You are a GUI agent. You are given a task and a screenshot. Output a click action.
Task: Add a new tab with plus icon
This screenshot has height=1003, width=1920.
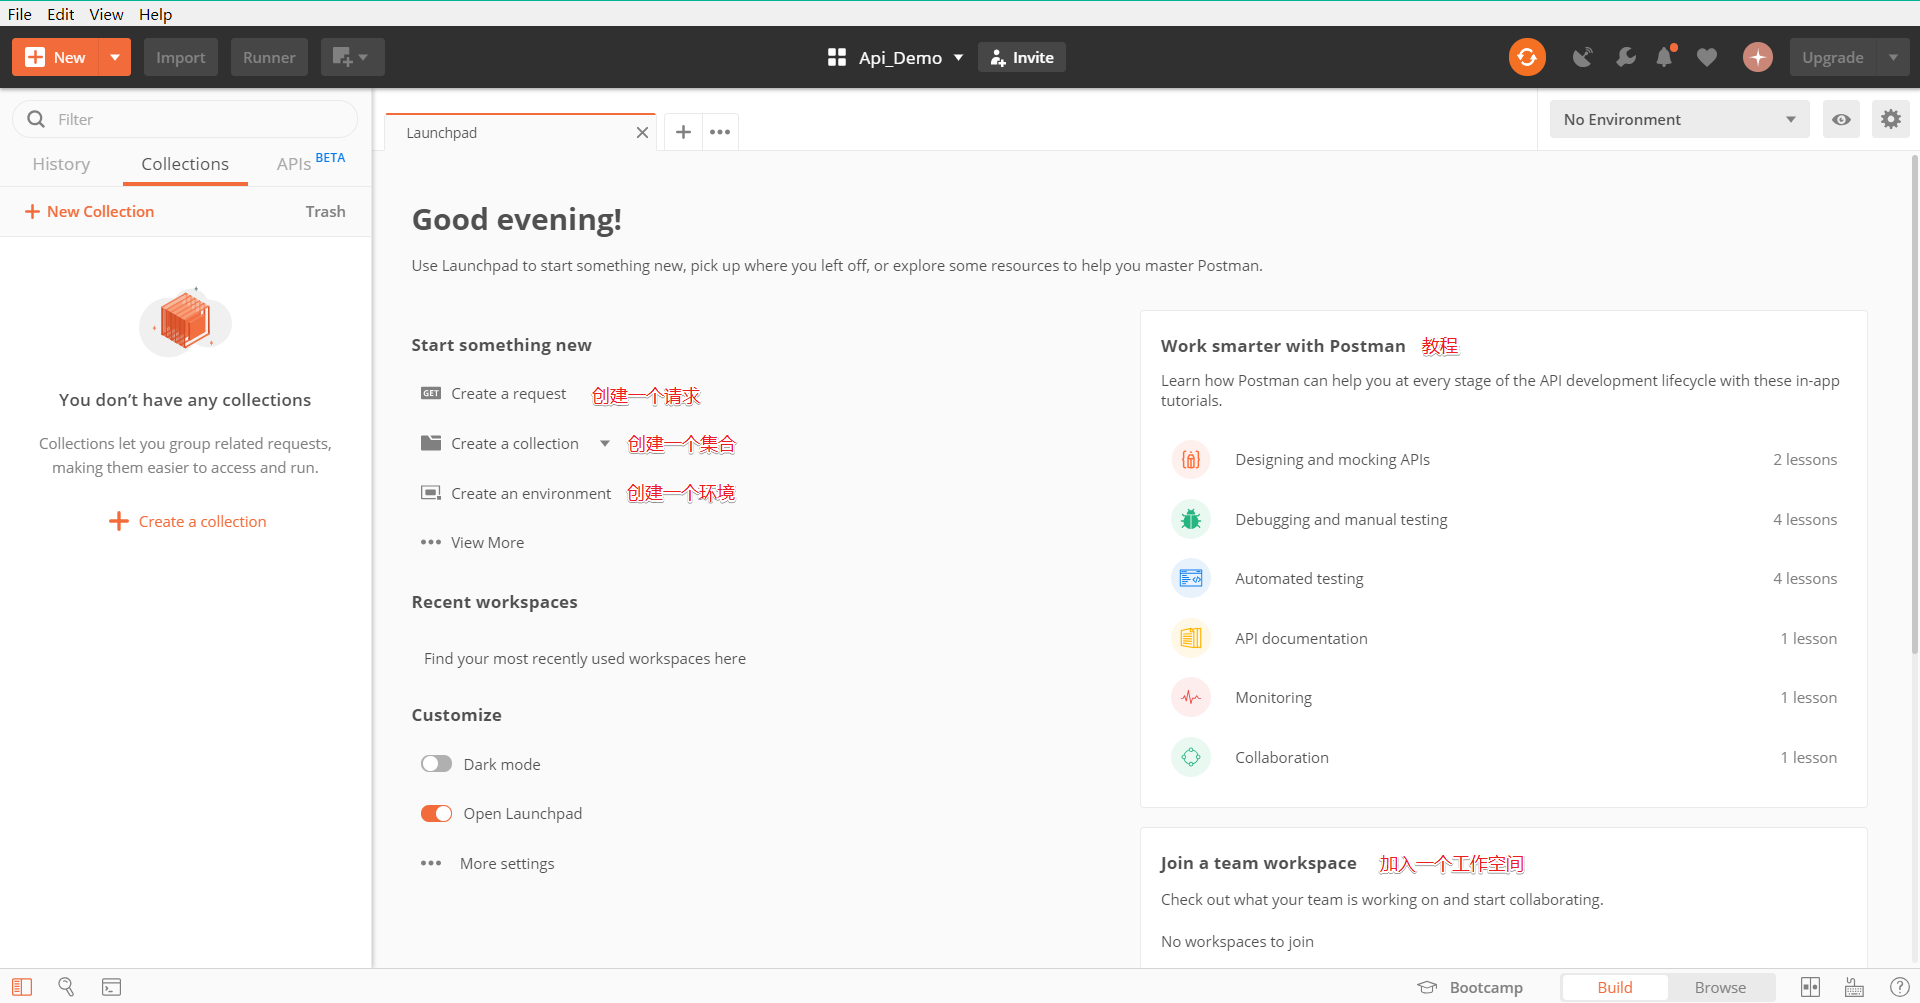click(x=683, y=132)
